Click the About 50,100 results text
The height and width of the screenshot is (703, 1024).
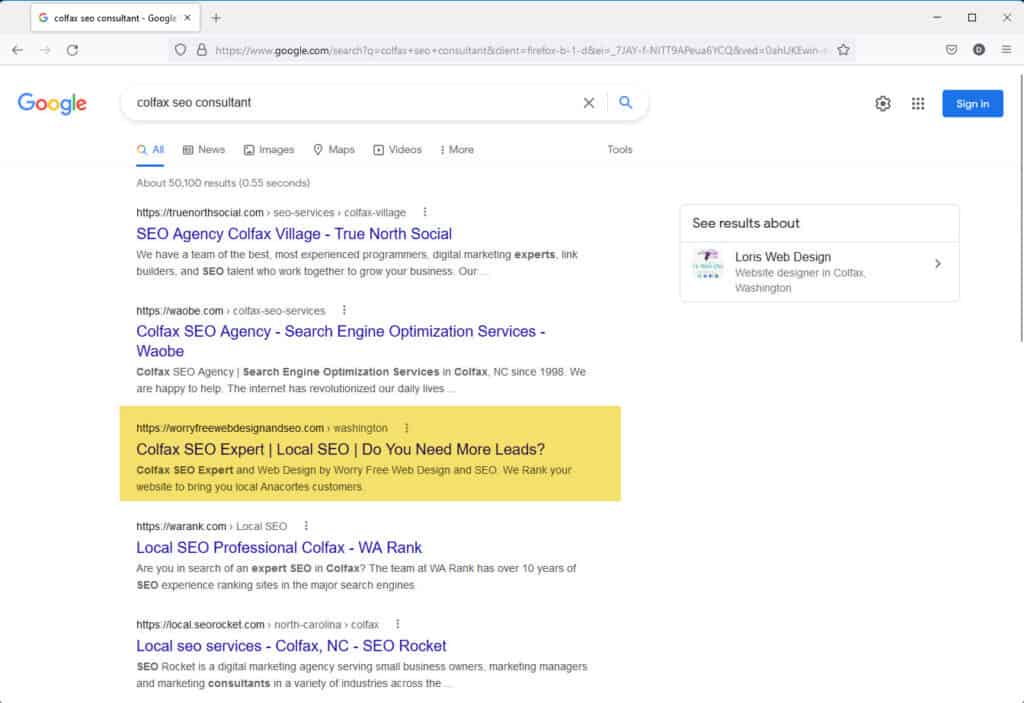click(223, 183)
